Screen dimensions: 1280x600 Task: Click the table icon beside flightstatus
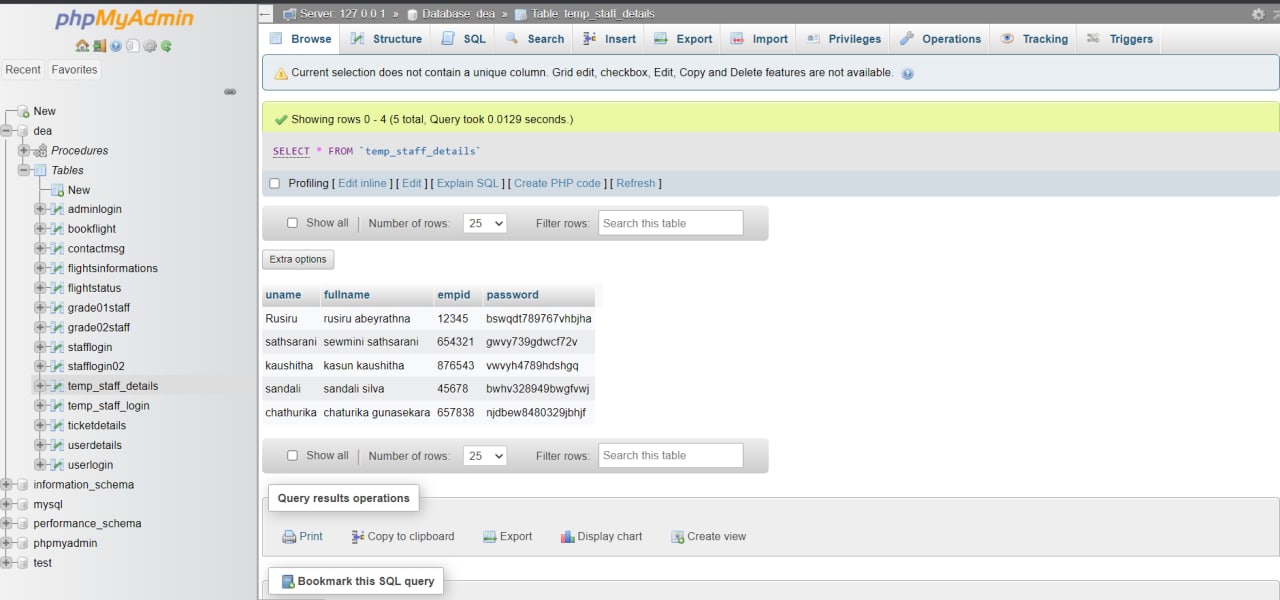click(x=57, y=288)
